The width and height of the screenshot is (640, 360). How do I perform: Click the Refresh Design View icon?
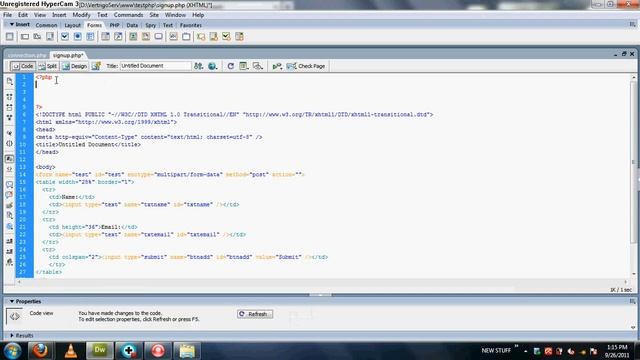231,66
